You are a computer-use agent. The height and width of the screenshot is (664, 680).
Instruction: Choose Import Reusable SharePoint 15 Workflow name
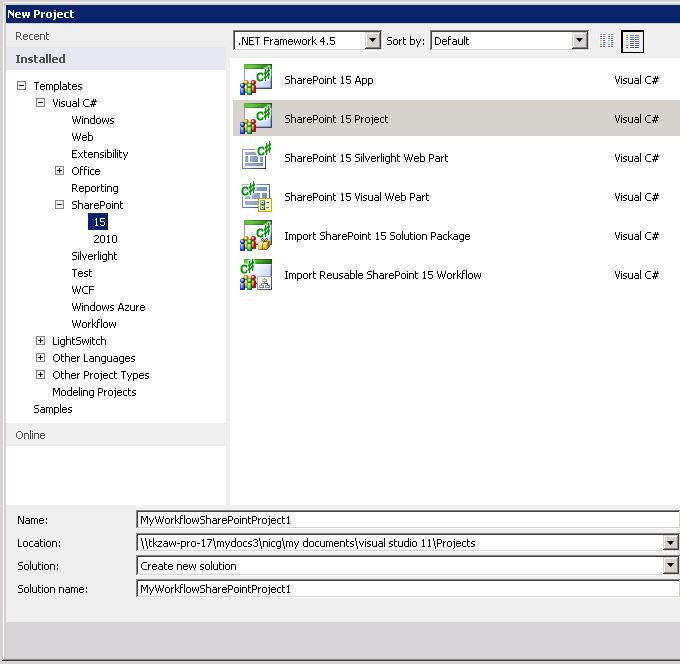382,275
